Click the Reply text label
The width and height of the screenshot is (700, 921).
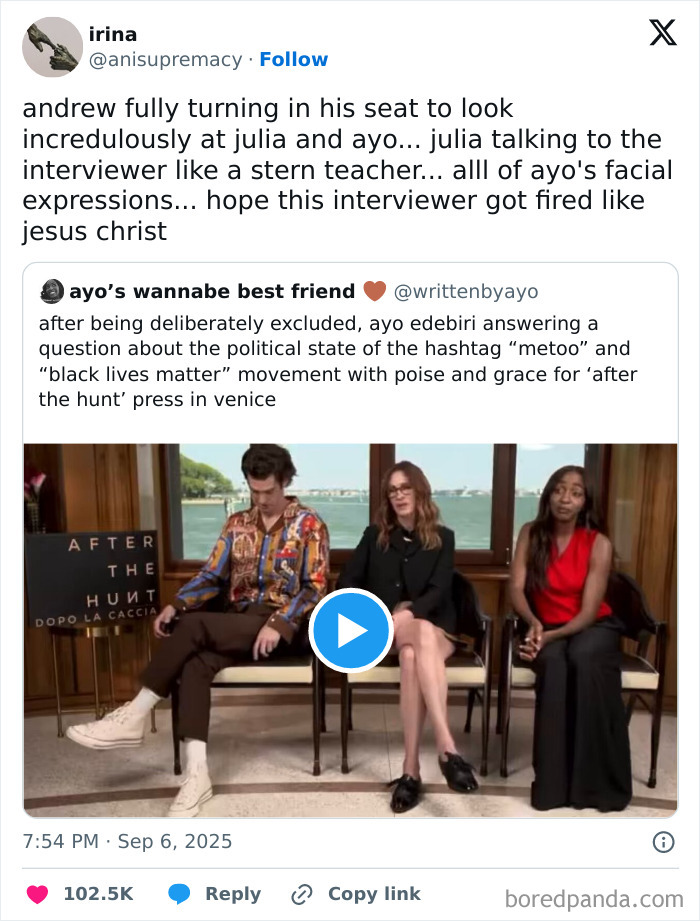point(233,893)
